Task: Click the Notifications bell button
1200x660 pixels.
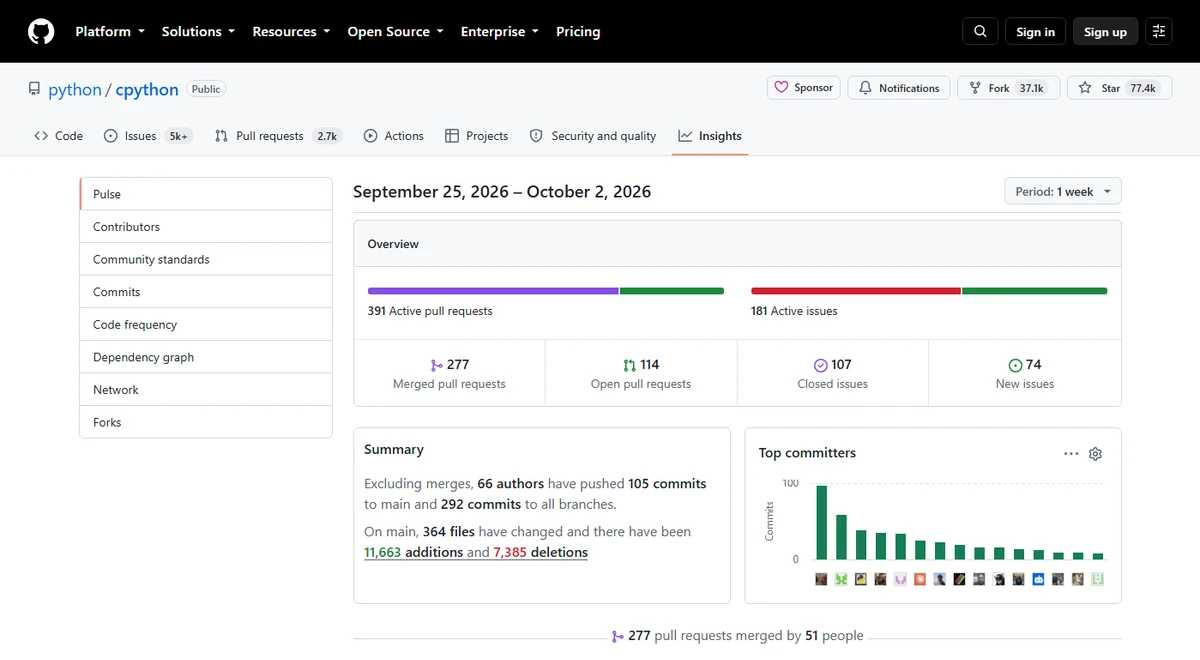Action: [899, 88]
